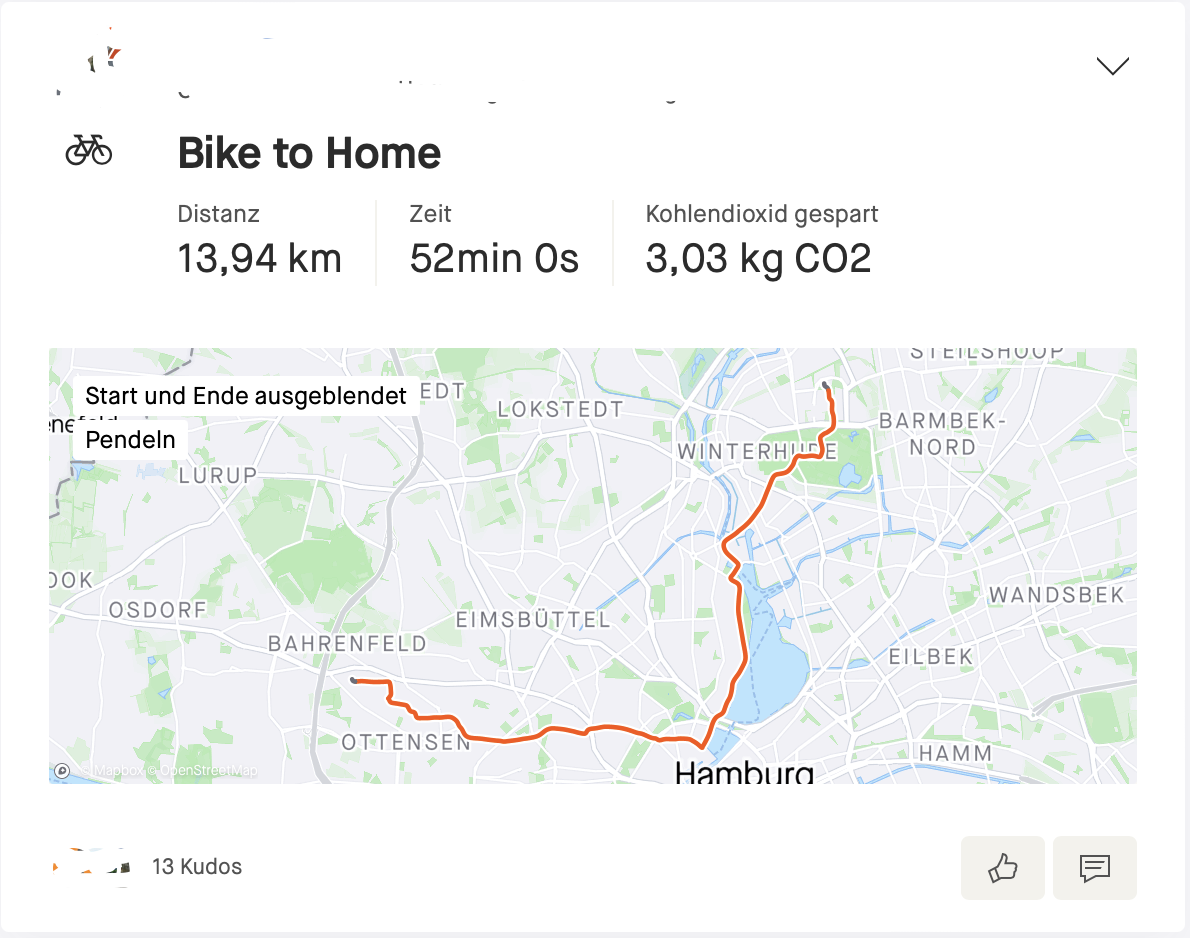Open the 13 Kudos list
The image size is (1190, 938).
(197, 866)
